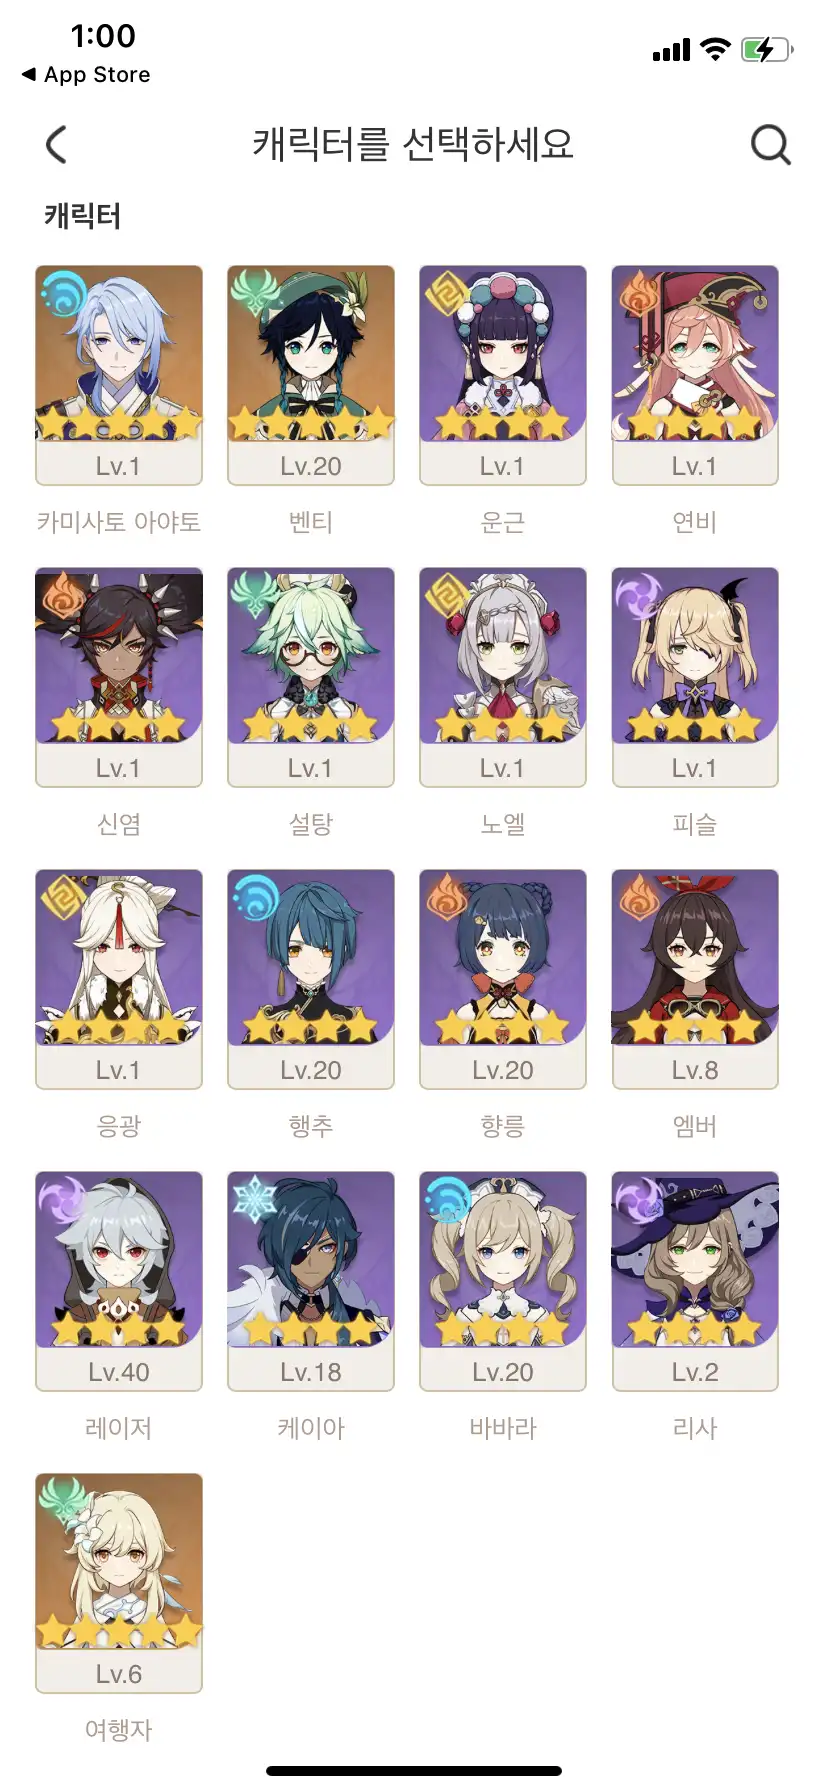828x1792 pixels.
Task: Choose 행추 Lv.20 character
Action: click(x=311, y=979)
